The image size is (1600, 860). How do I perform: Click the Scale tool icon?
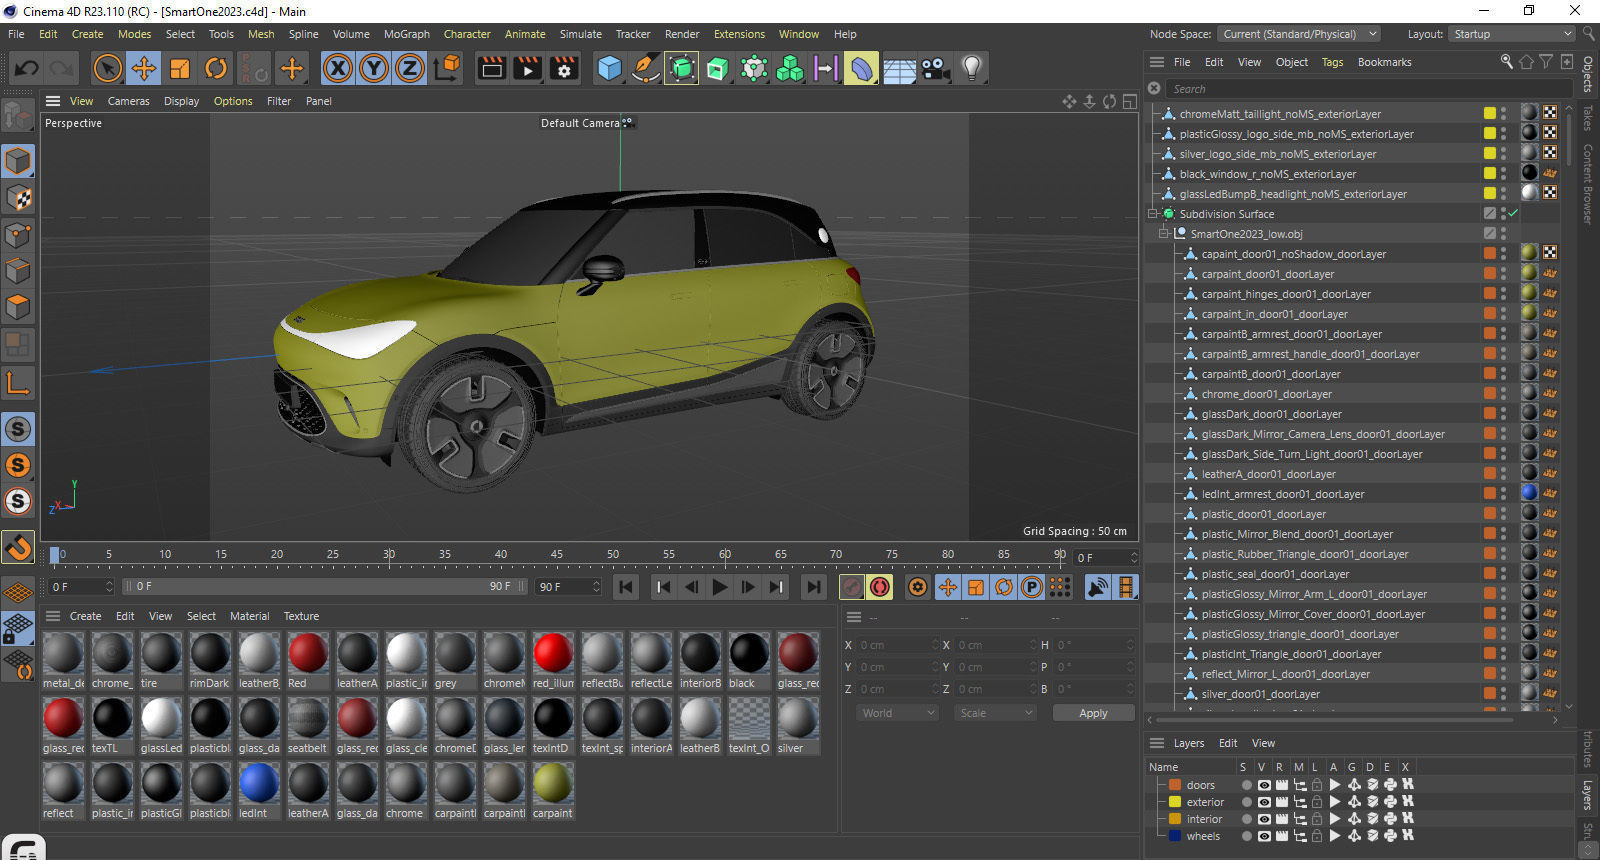point(180,68)
